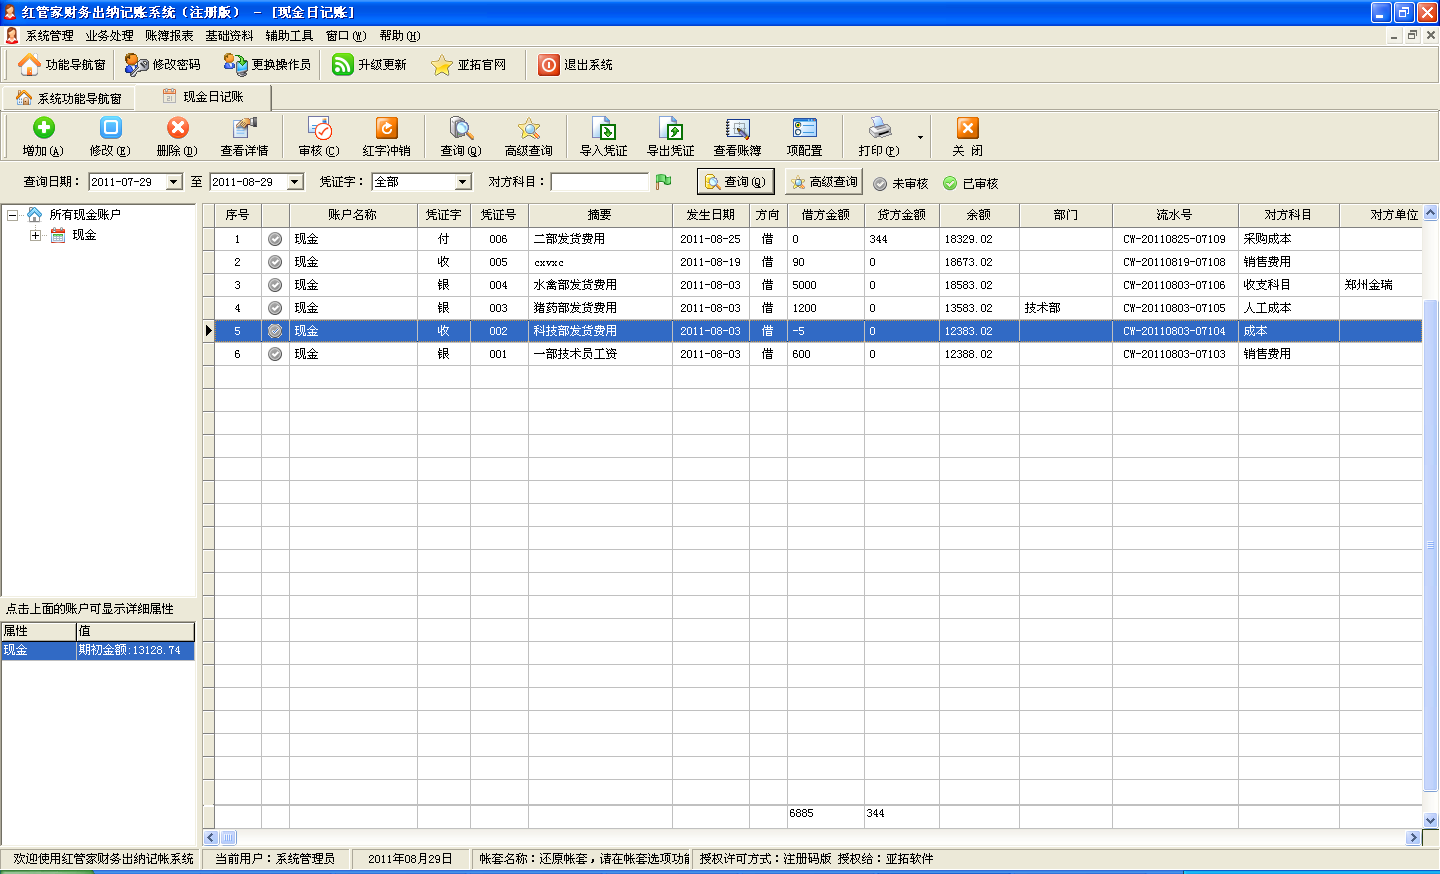Viewport: 1440px width, 874px height.
Task: Expand the 现金 tree node
Action: [35, 236]
